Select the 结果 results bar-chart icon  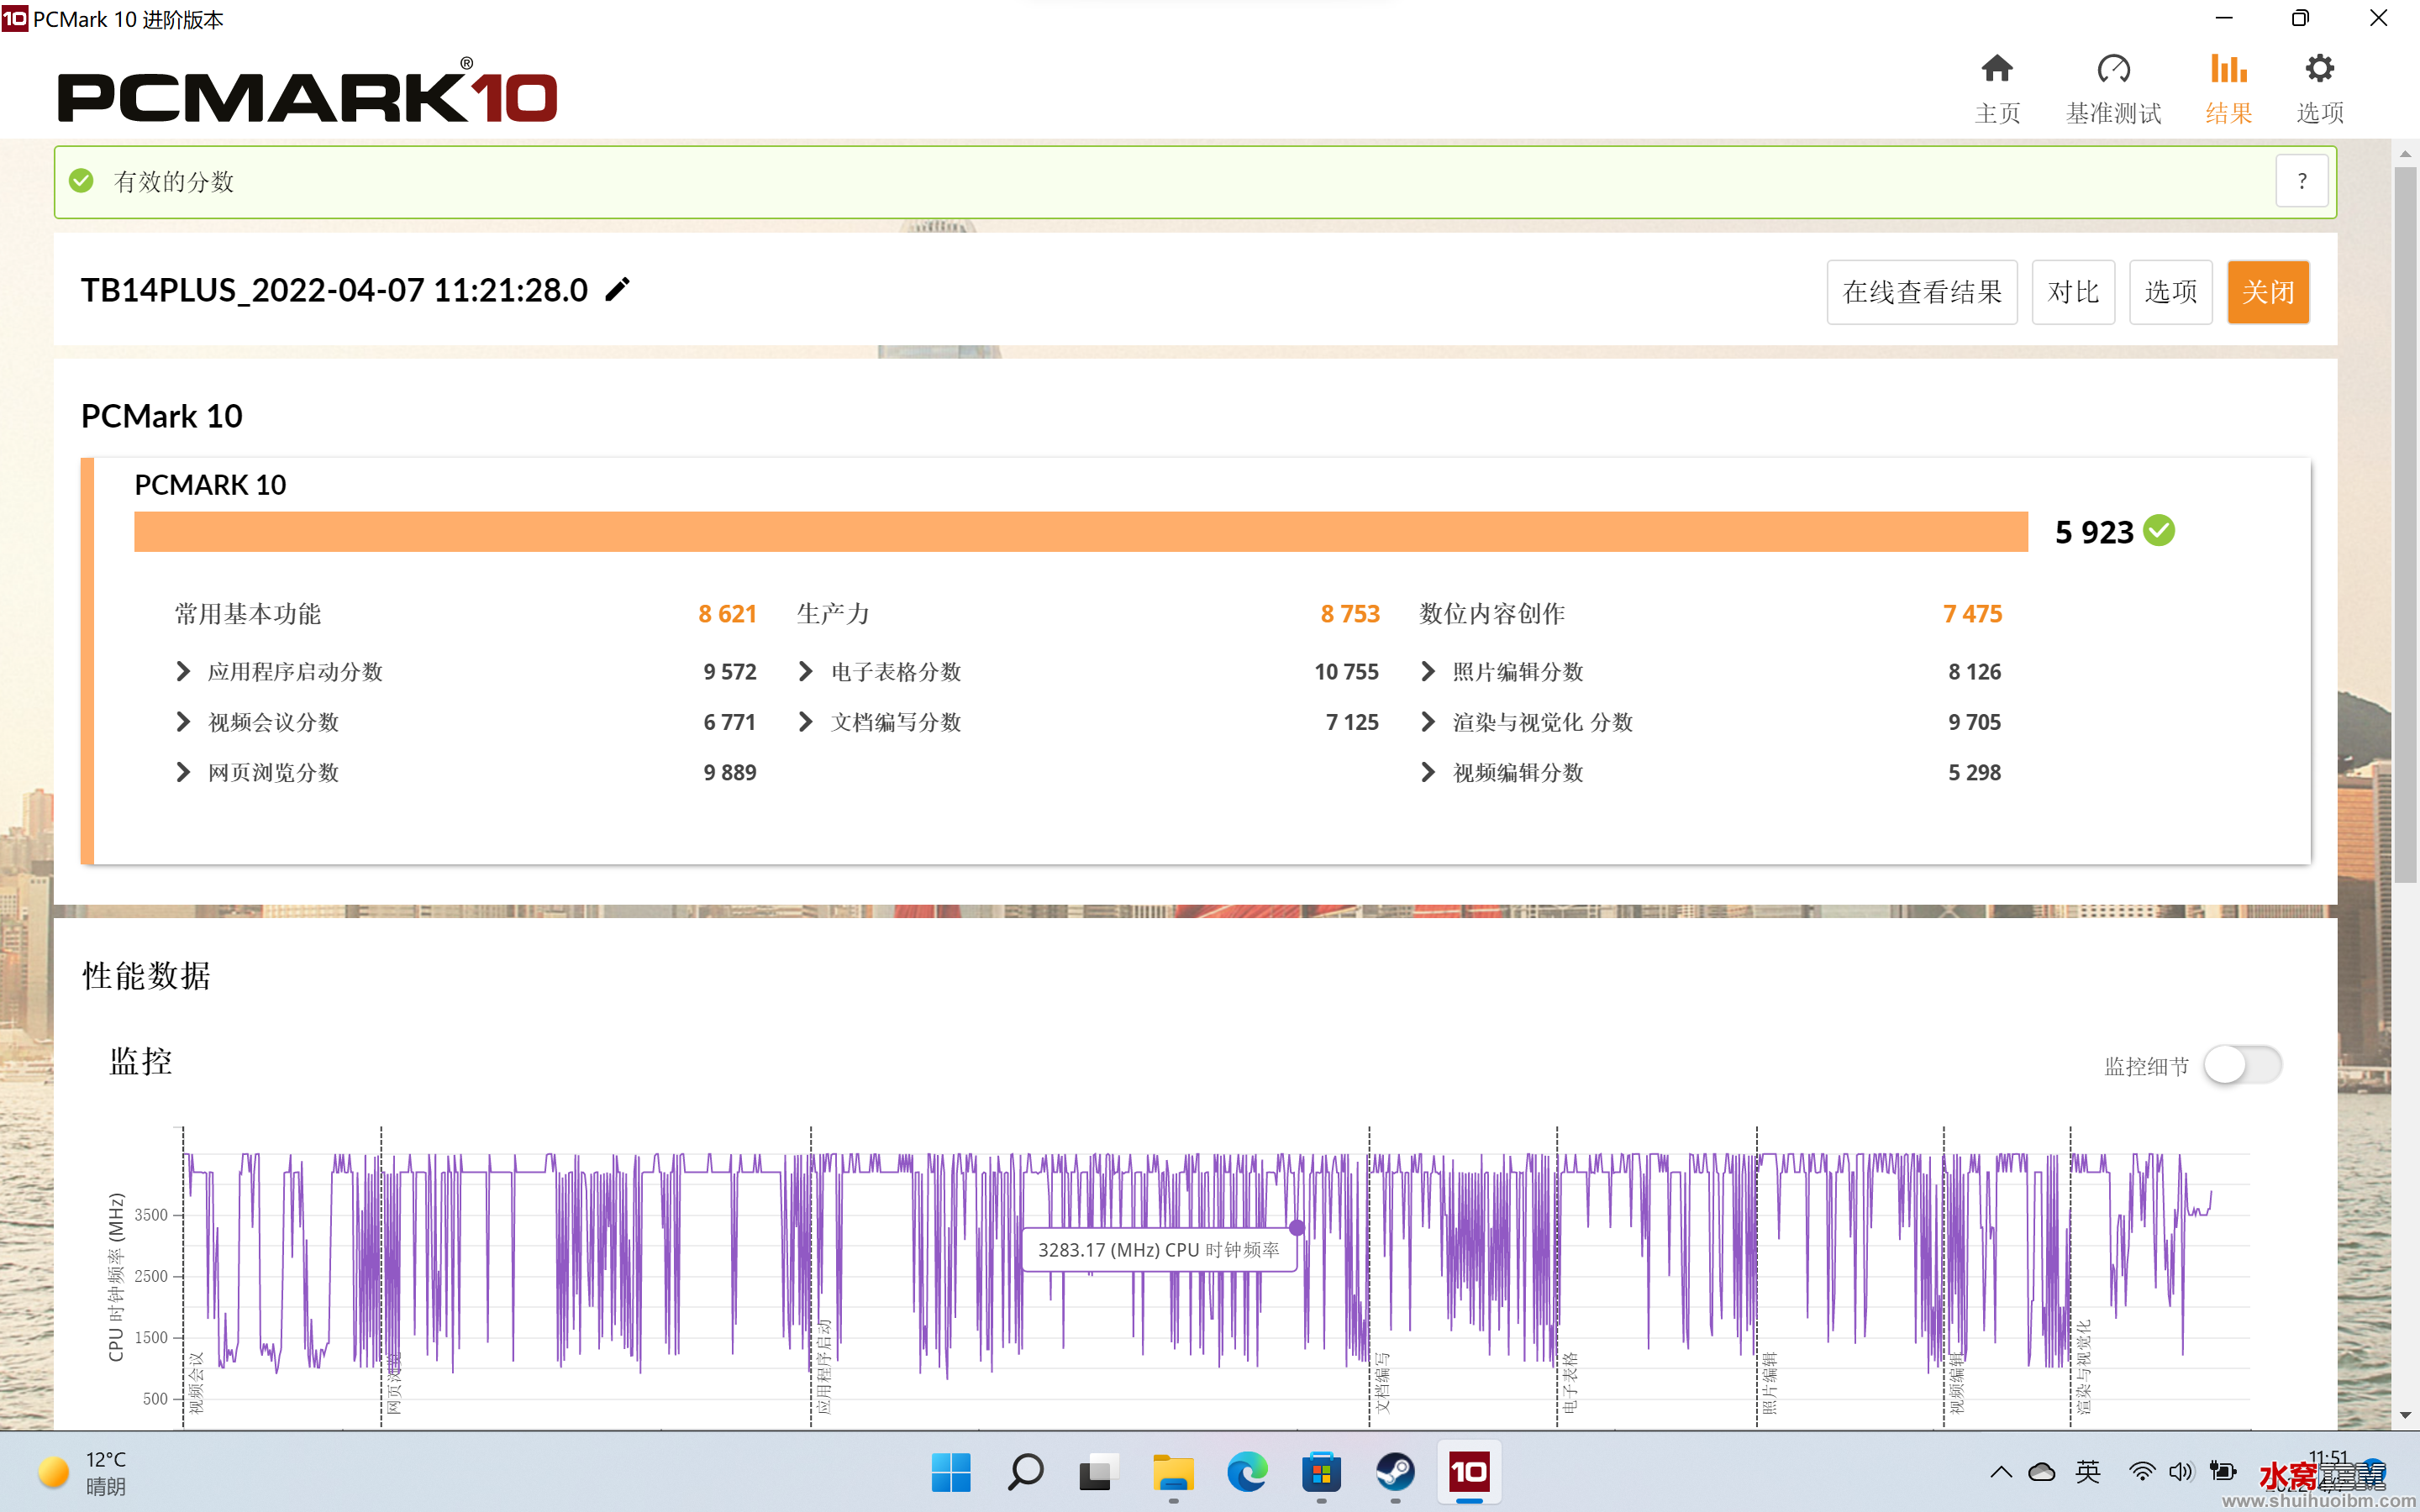click(2228, 69)
